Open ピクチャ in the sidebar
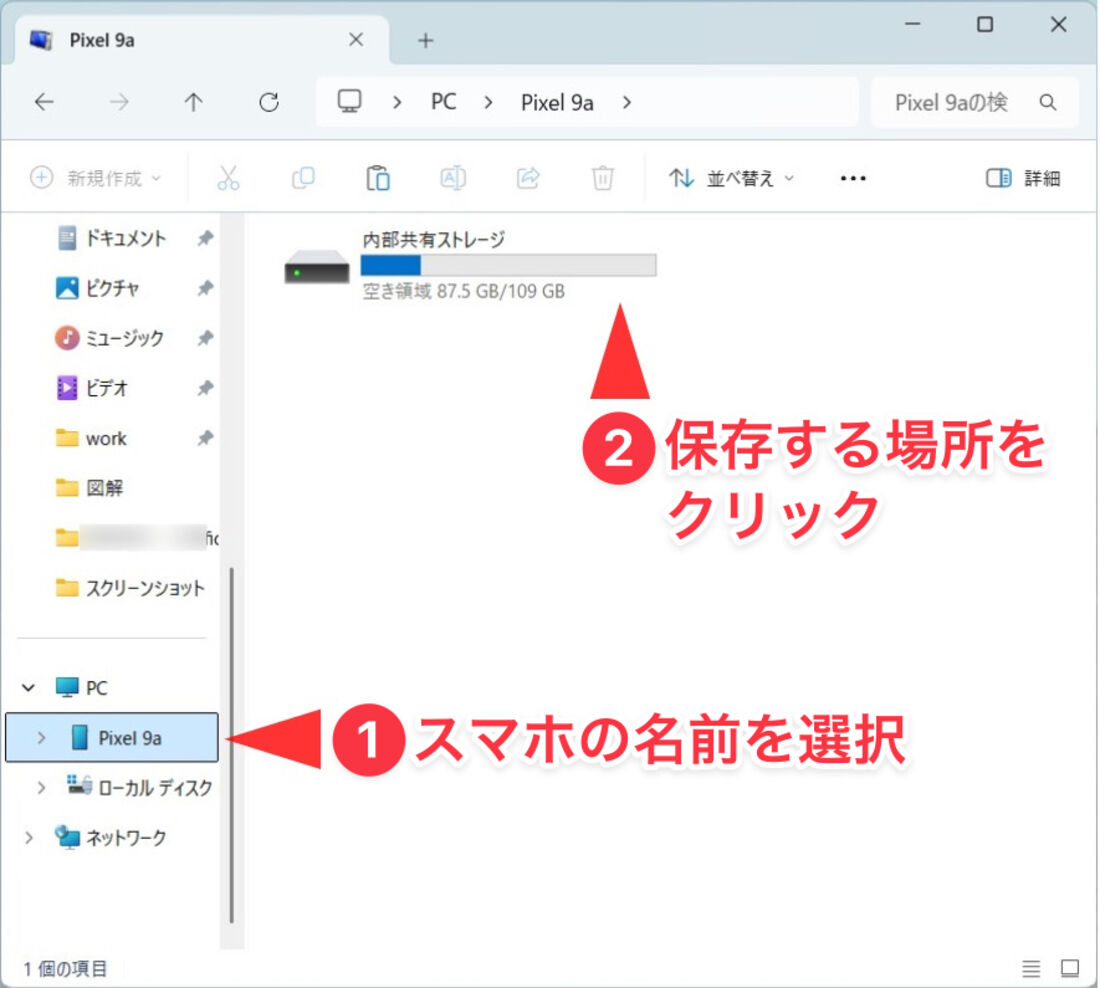 [x=98, y=288]
